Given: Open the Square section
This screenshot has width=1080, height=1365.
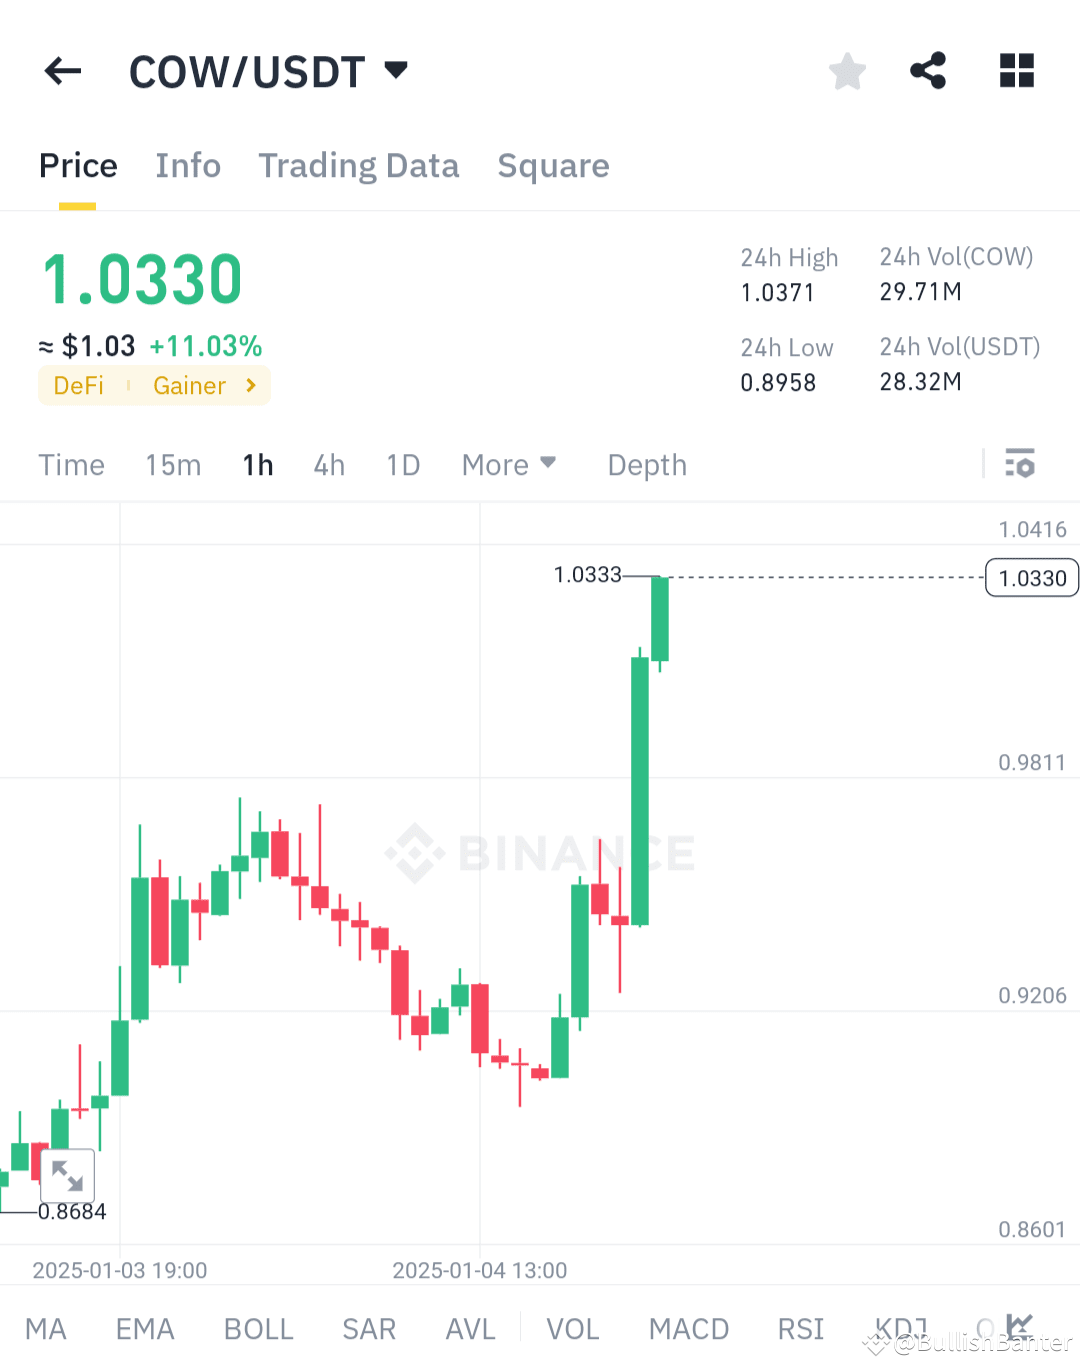Looking at the screenshot, I should [553, 166].
